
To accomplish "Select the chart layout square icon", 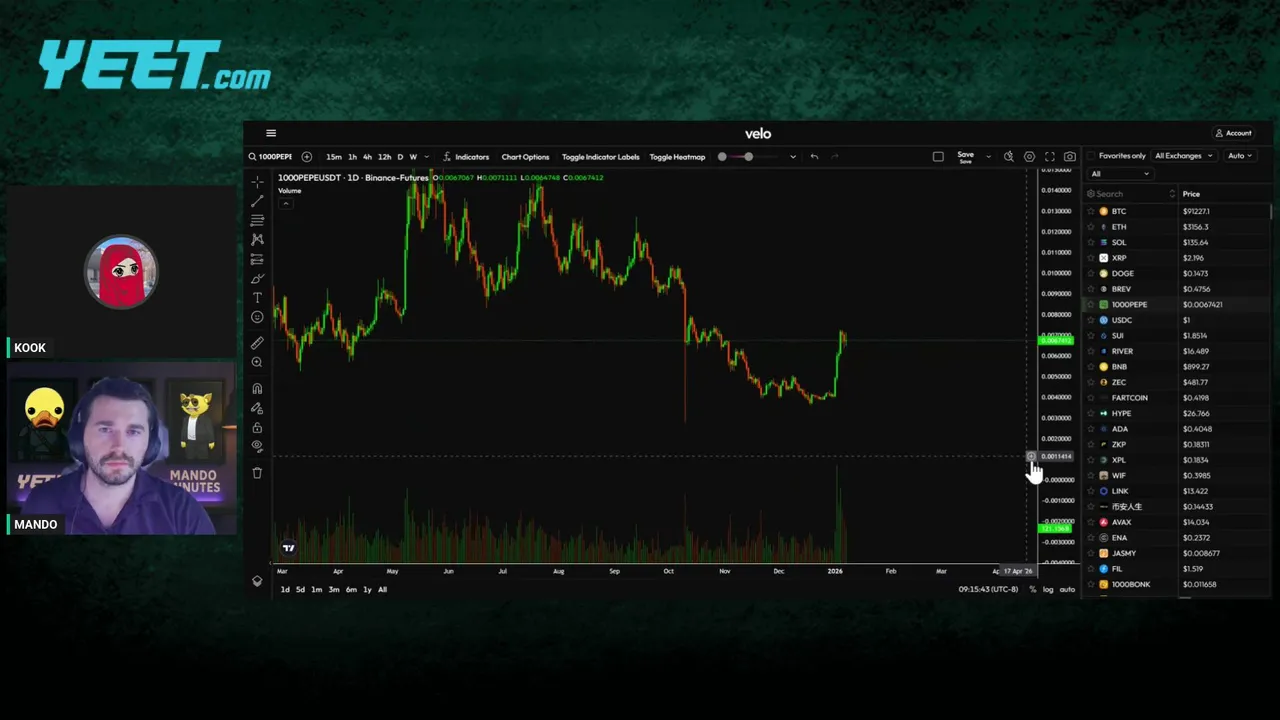I will pyautogui.click(x=938, y=157).
